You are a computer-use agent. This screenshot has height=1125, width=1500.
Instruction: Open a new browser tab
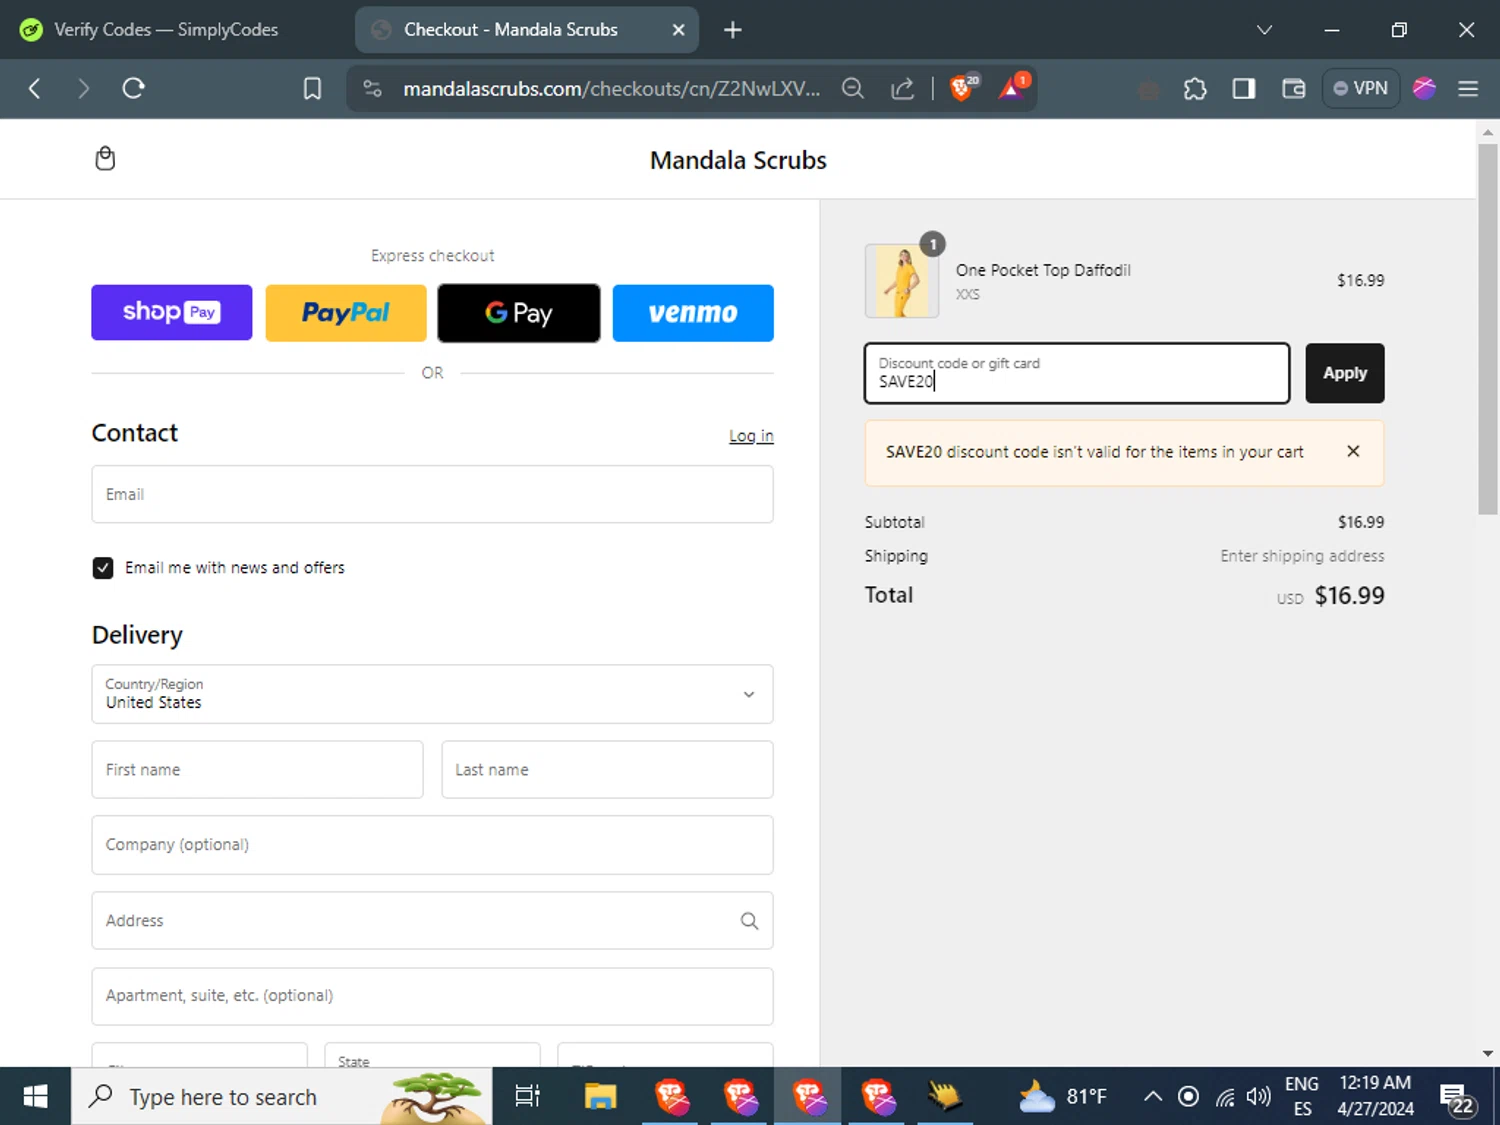(x=733, y=30)
